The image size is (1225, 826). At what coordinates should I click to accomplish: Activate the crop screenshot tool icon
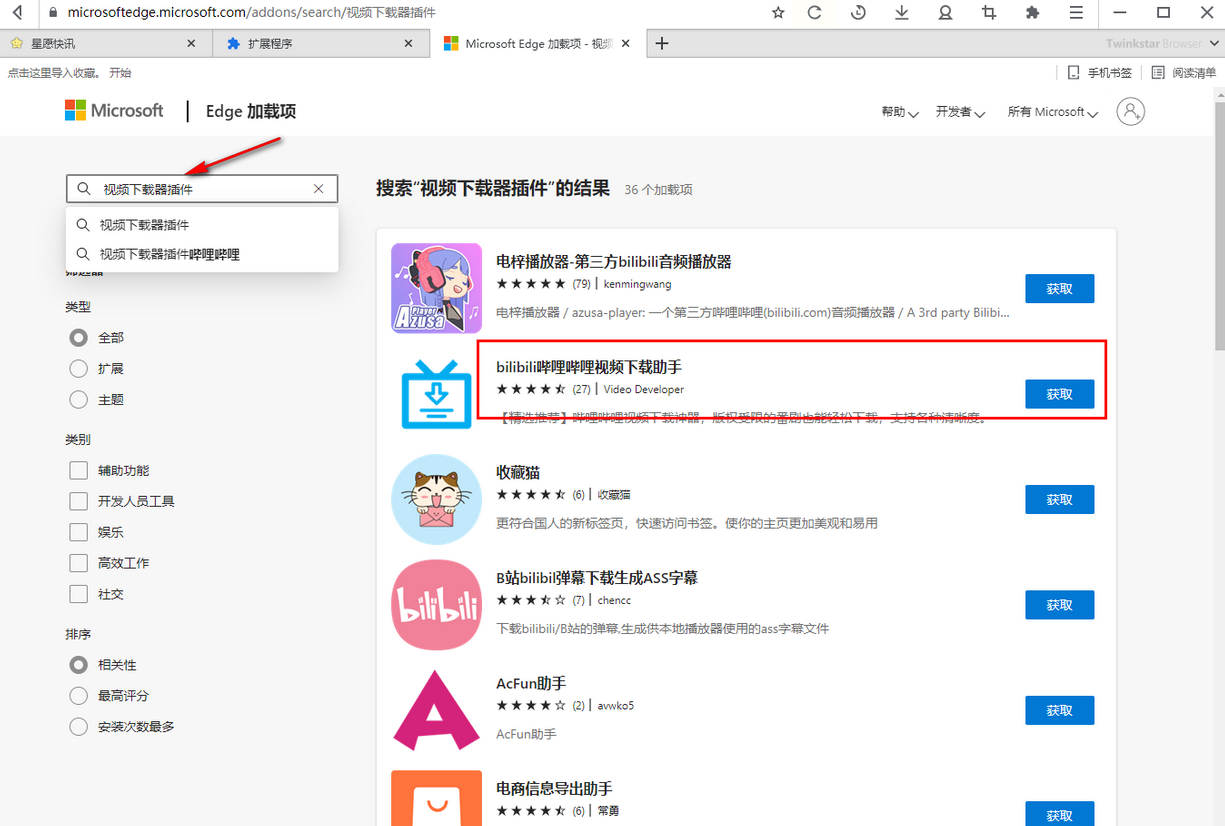click(x=989, y=13)
